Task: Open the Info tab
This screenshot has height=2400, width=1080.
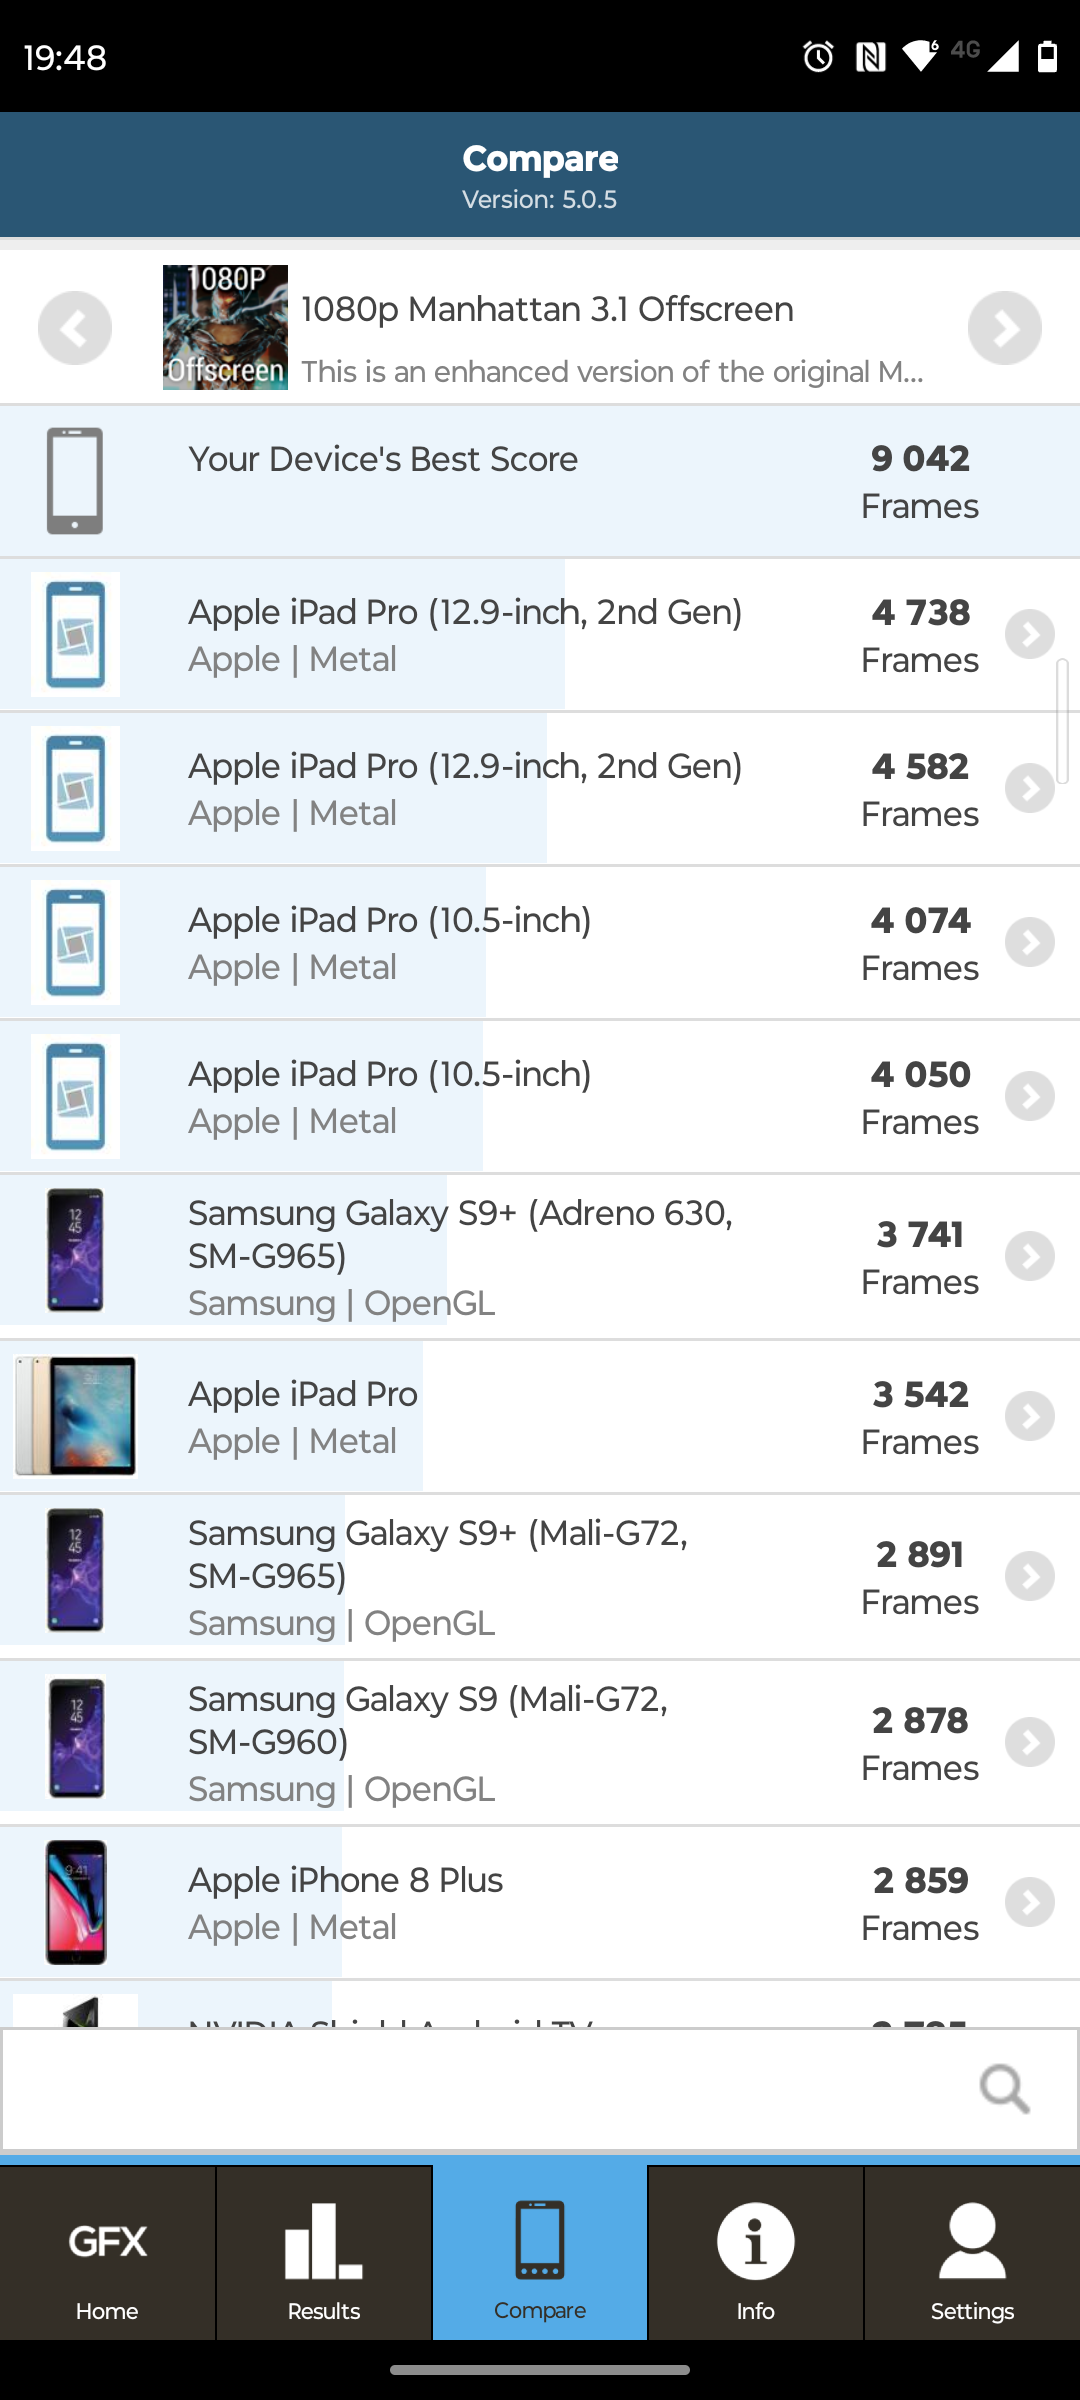Action: (755, 2254)
